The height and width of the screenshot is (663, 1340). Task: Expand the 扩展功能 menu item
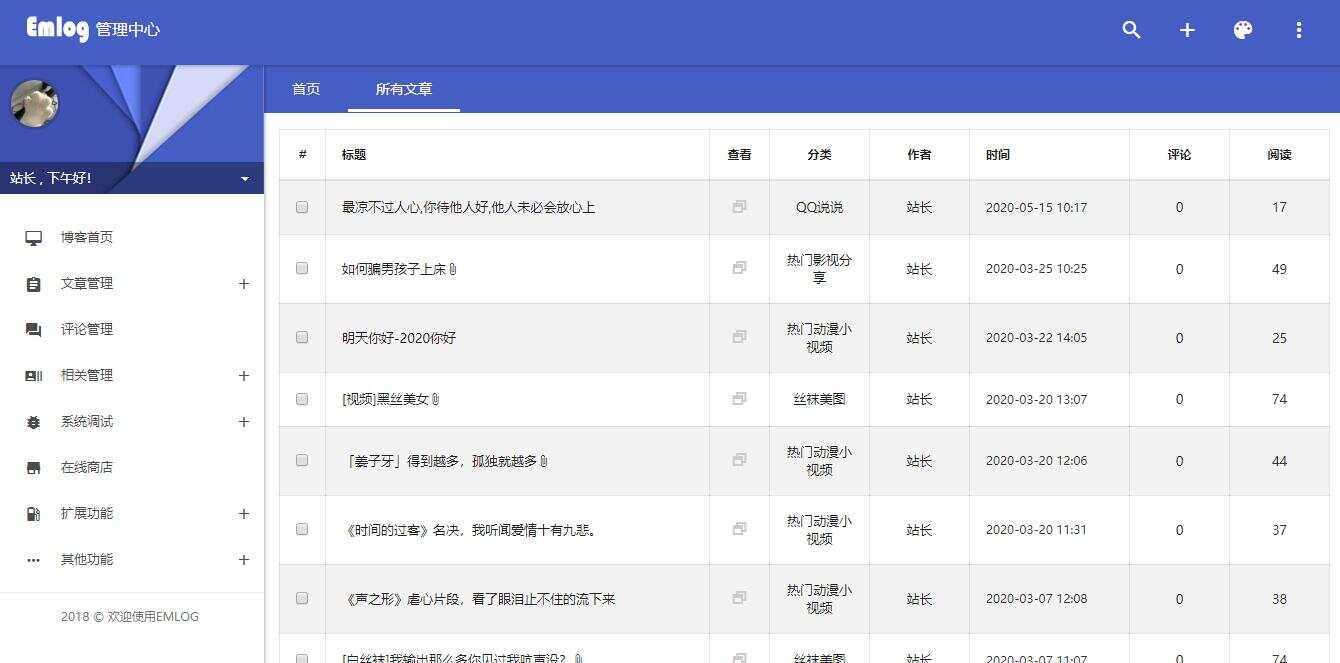(243, 513)
